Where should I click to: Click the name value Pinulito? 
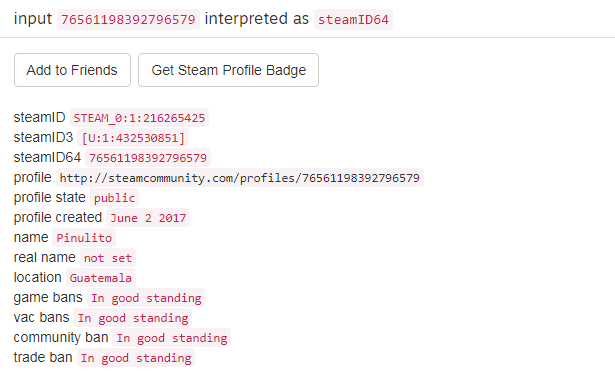click(84, 238)
